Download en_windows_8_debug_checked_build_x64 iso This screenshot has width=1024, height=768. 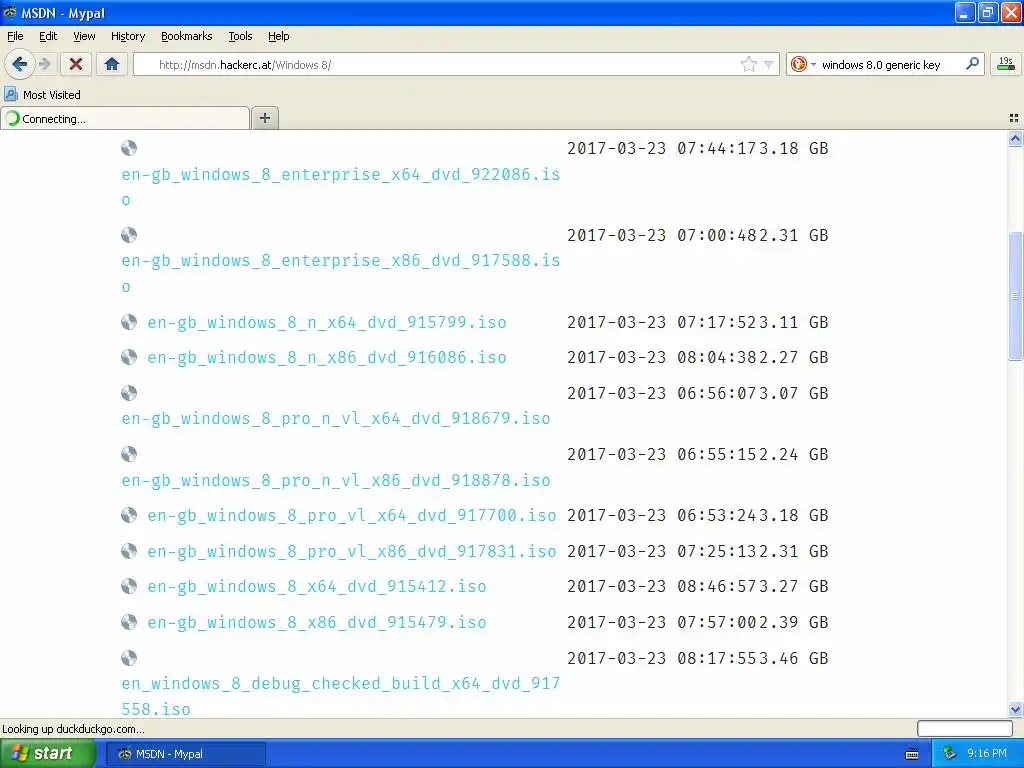340,696
